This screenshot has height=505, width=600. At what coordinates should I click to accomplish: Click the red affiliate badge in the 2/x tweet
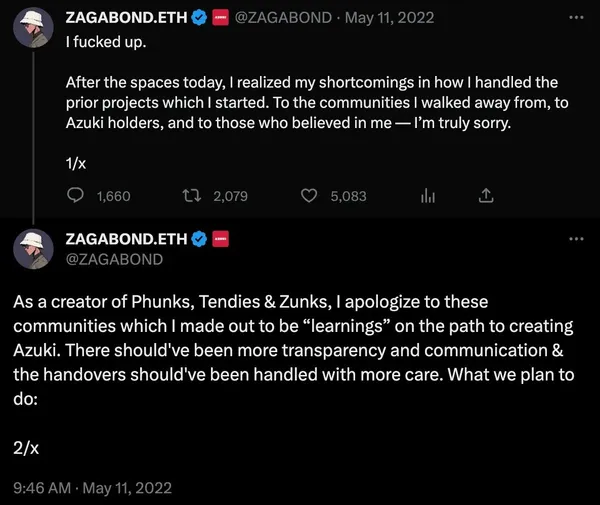[x=222, y=239]
